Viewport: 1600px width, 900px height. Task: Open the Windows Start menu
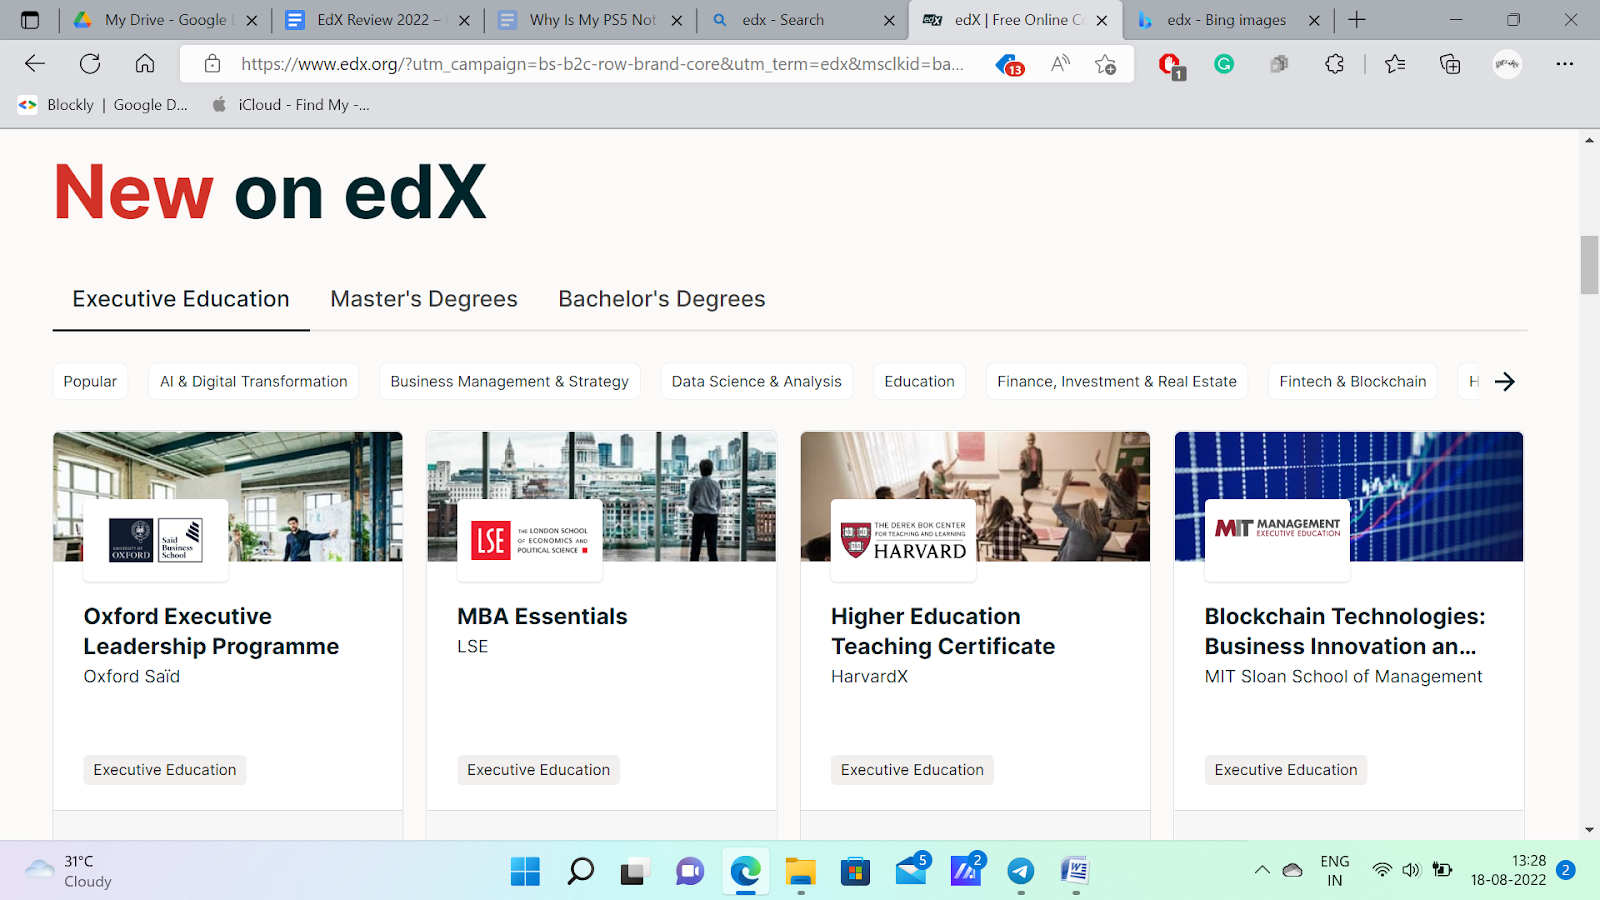525,871
